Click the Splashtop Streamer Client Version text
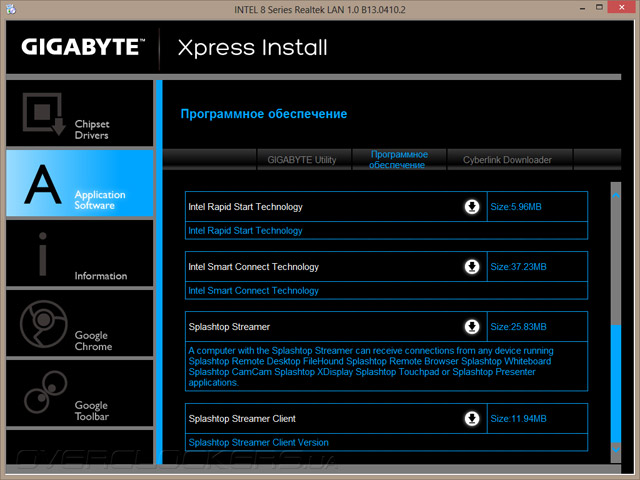640x480 pixels. coord(258,442)
